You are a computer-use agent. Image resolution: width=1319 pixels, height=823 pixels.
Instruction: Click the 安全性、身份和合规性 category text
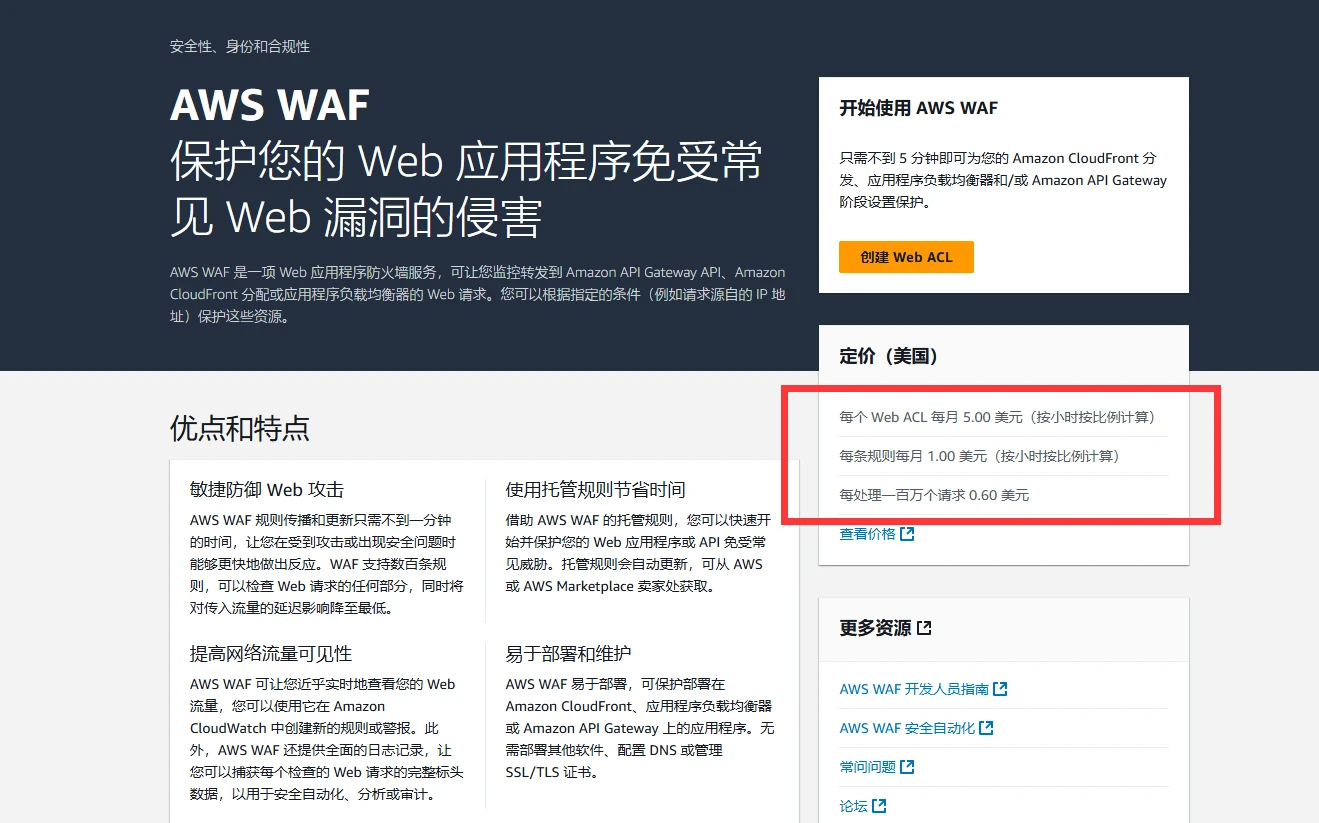pyautogui.click(x=240, y=47)
